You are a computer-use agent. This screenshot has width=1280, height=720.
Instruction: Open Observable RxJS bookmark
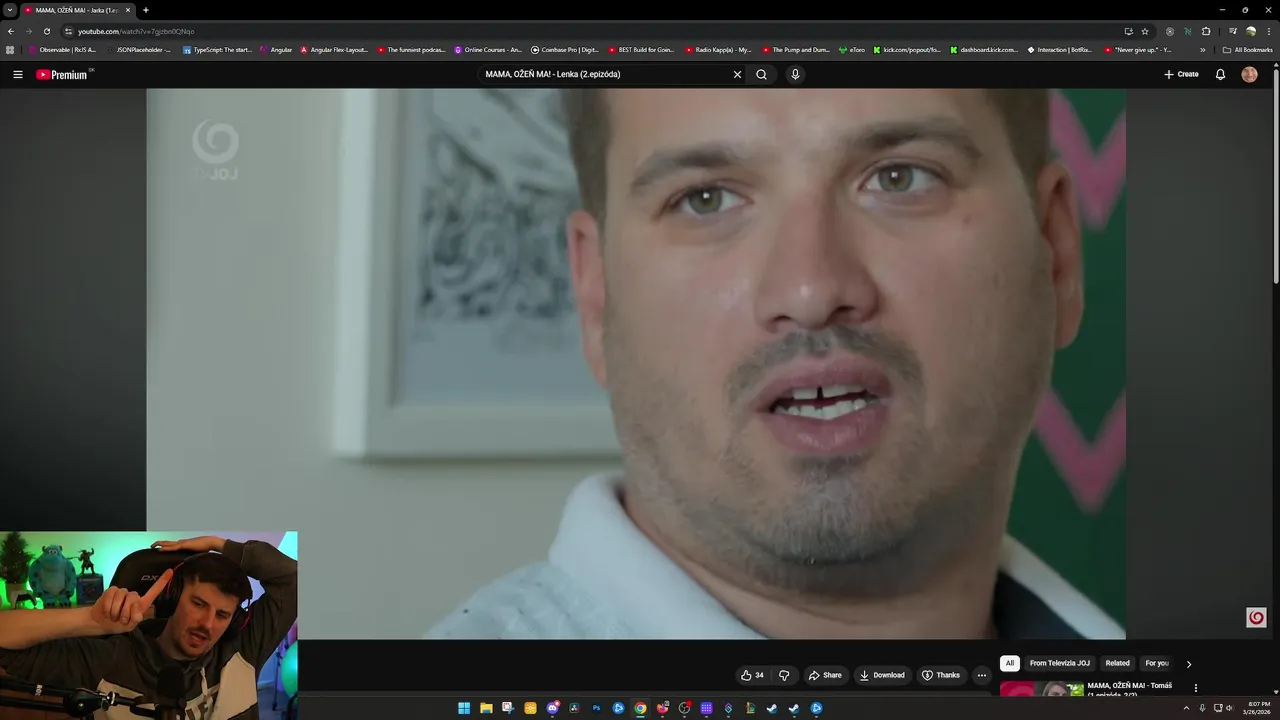pyautogui.click(x=62, y=49)
